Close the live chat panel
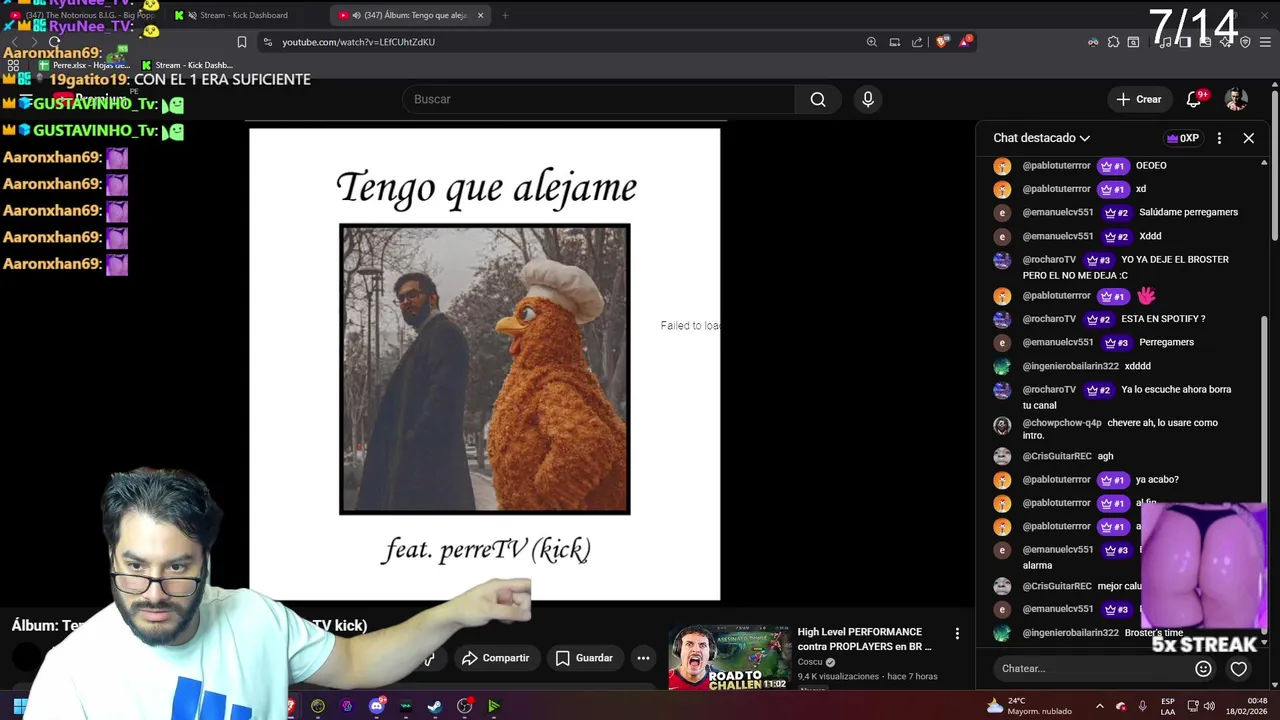 click(x=1248, y=138)
